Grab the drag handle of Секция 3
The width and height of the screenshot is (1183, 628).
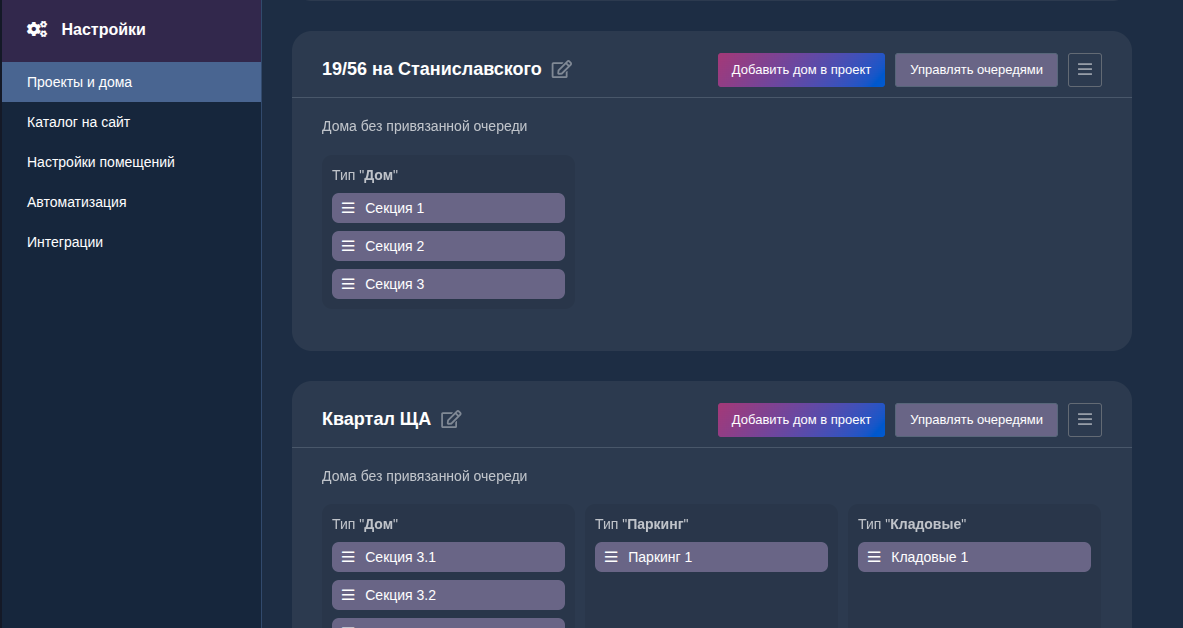348,284
